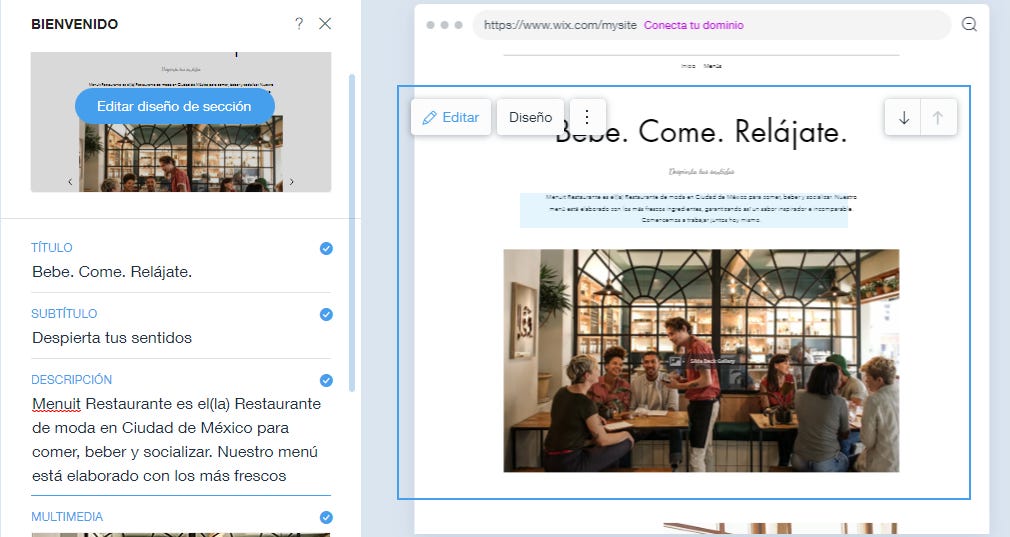Screen dimensions: 1010x537
Task: Click the MULTIMEDIA section label
Action: [67, 517]
